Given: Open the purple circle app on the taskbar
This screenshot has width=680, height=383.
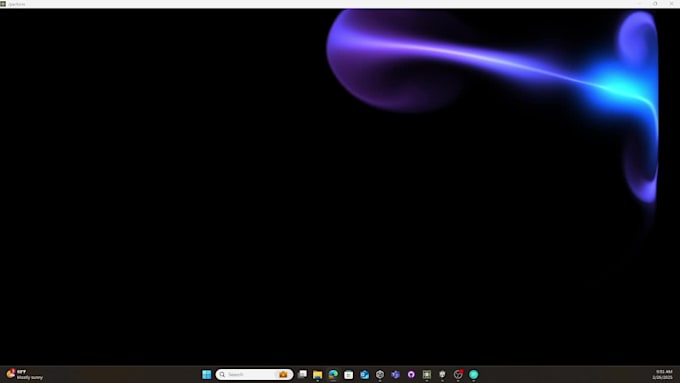Looking at the screenshot, I should (411, 374).
